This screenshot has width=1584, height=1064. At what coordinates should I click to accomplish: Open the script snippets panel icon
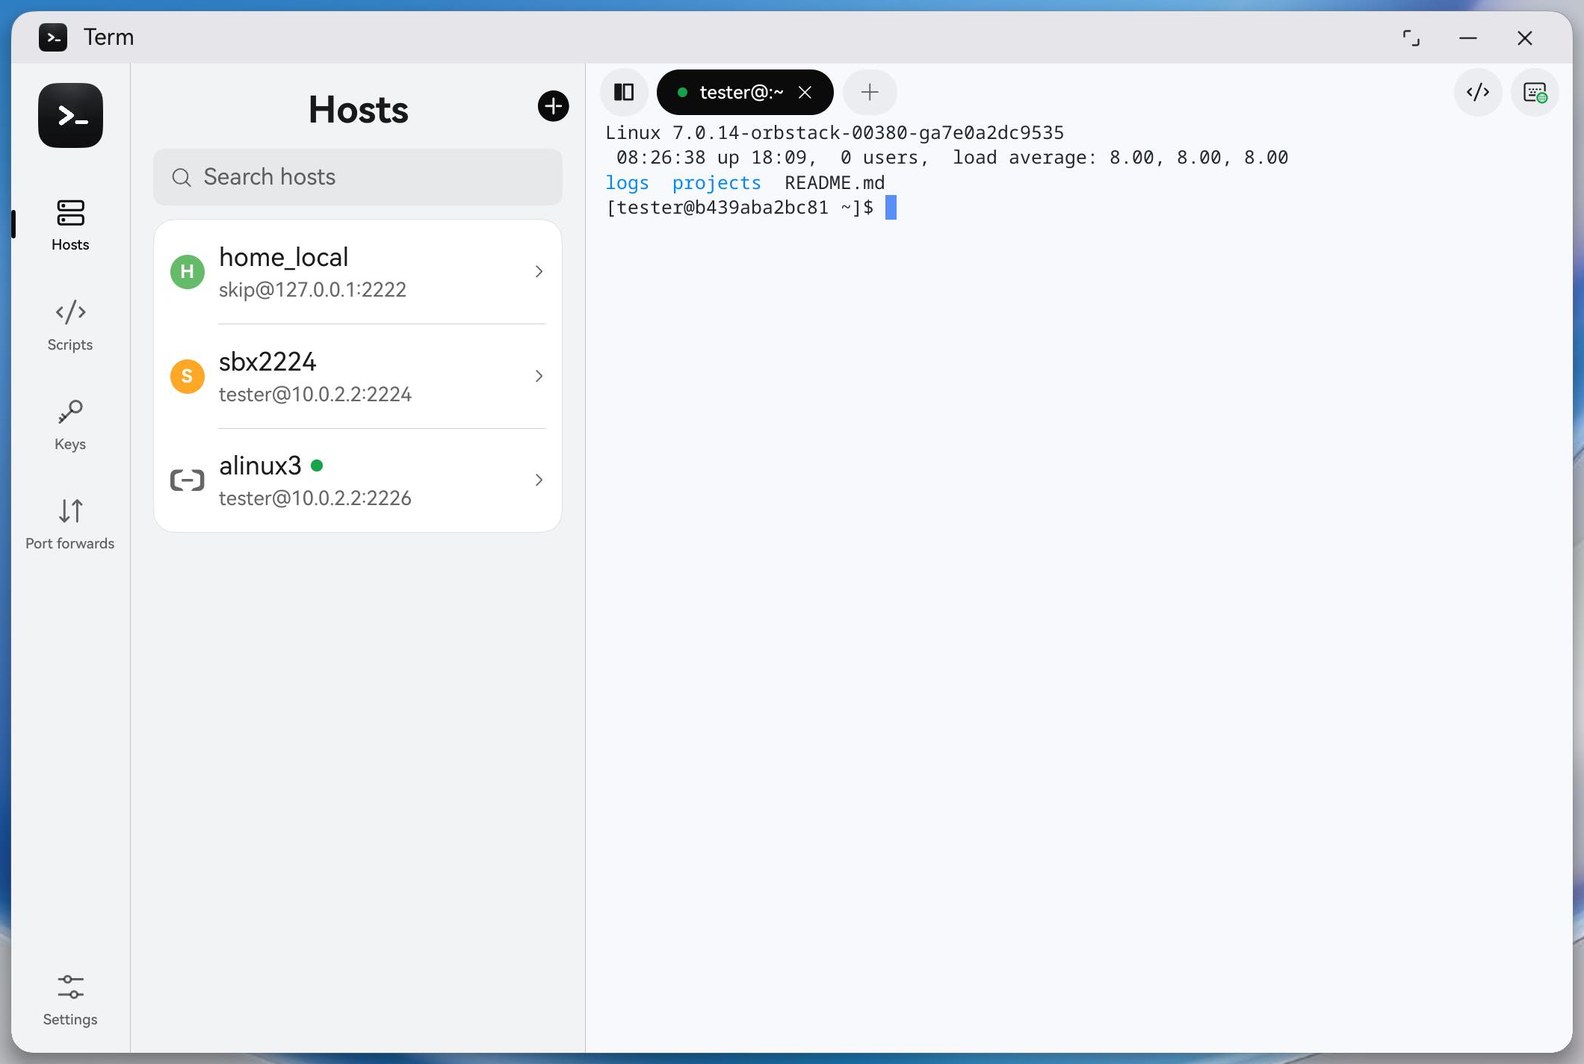[x=1478, y=92]
